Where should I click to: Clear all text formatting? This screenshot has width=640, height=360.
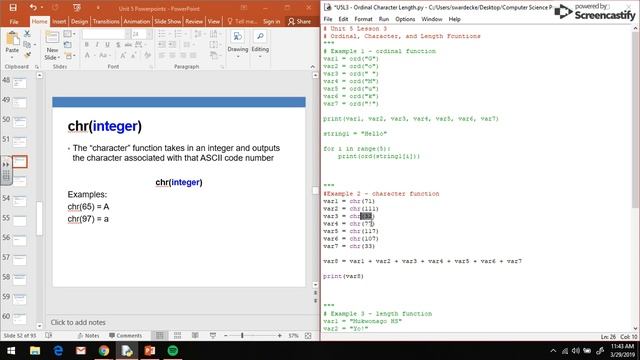pyautogui.click(x=147, y=55)
